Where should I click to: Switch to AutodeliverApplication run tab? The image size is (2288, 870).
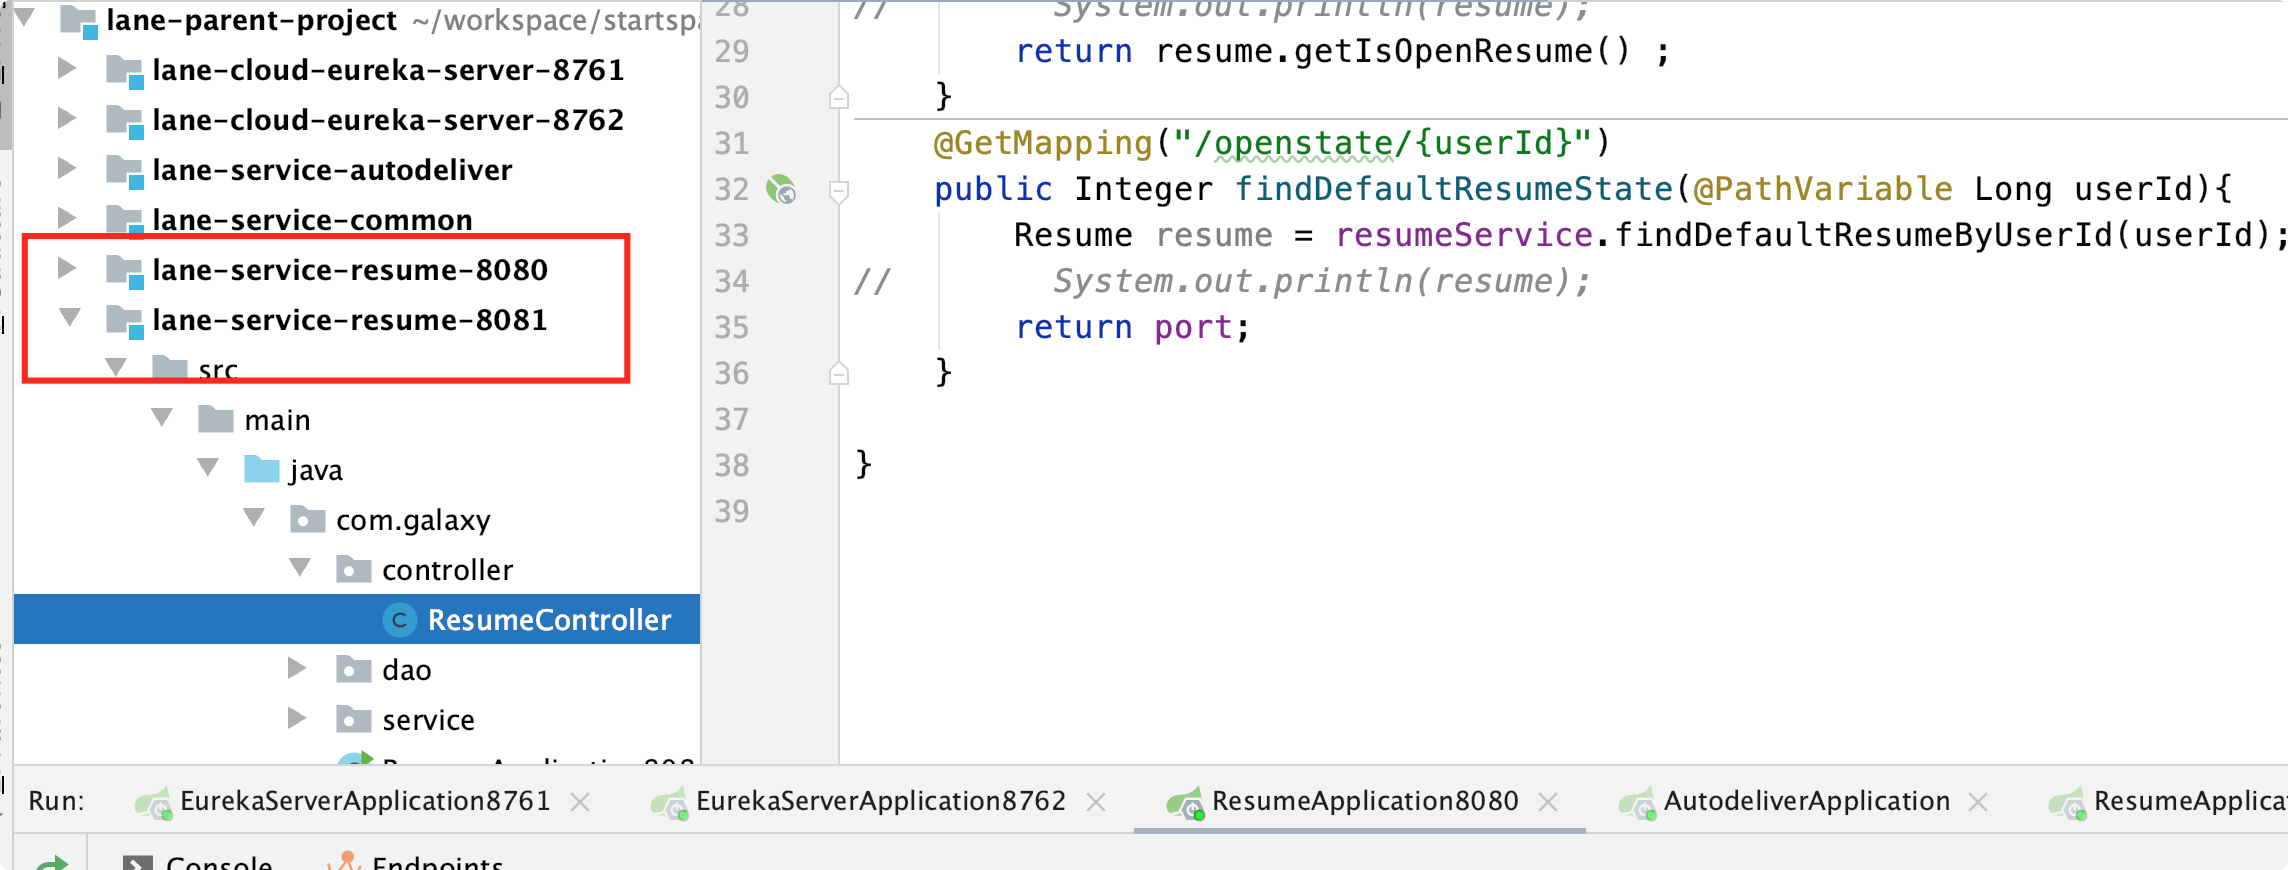pos(1807,801)
